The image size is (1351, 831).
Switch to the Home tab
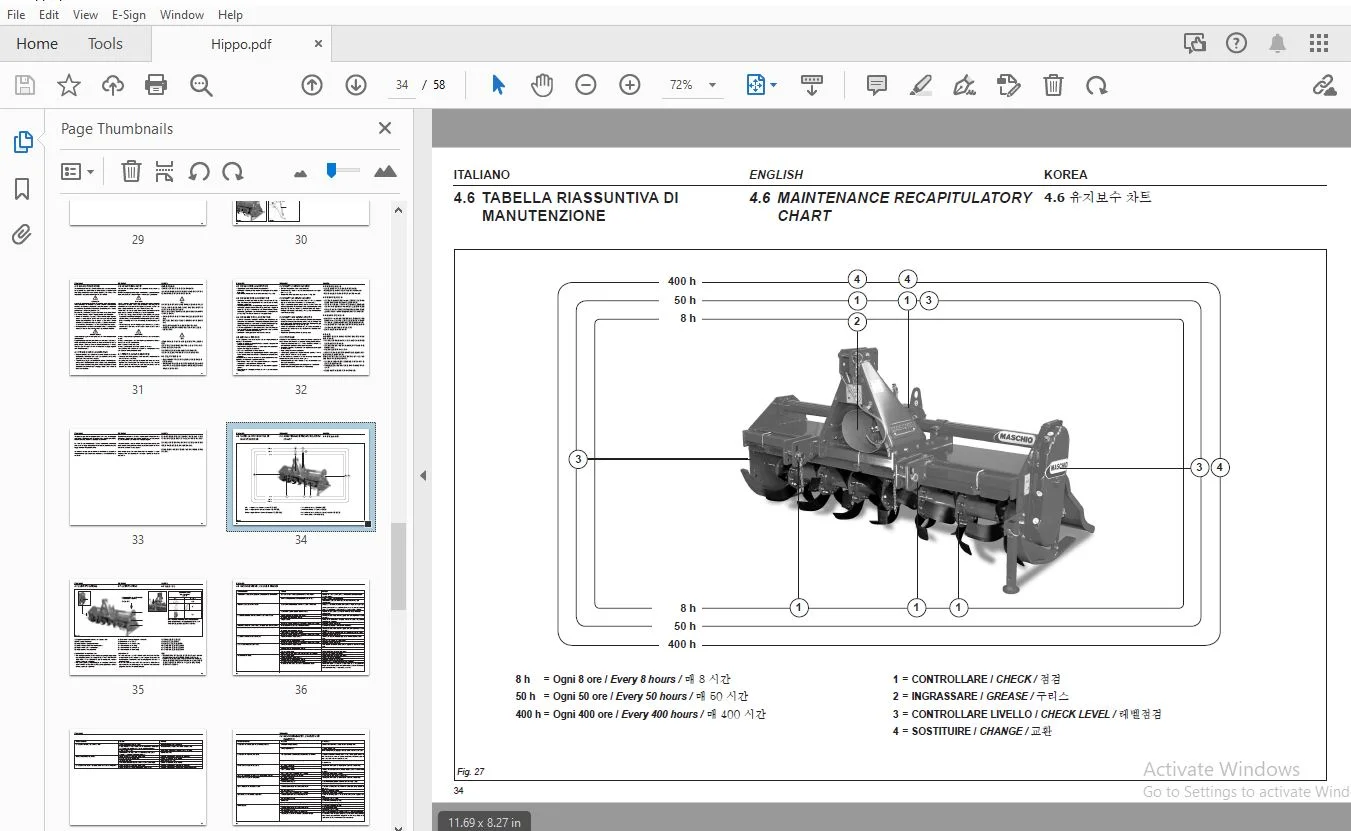click(37, 43)
